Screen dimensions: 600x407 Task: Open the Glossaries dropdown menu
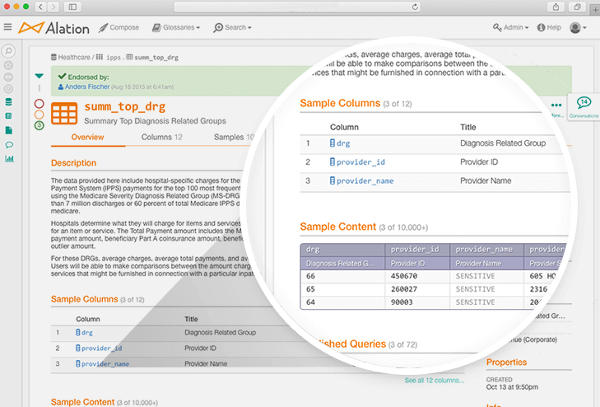click(178, 28)
